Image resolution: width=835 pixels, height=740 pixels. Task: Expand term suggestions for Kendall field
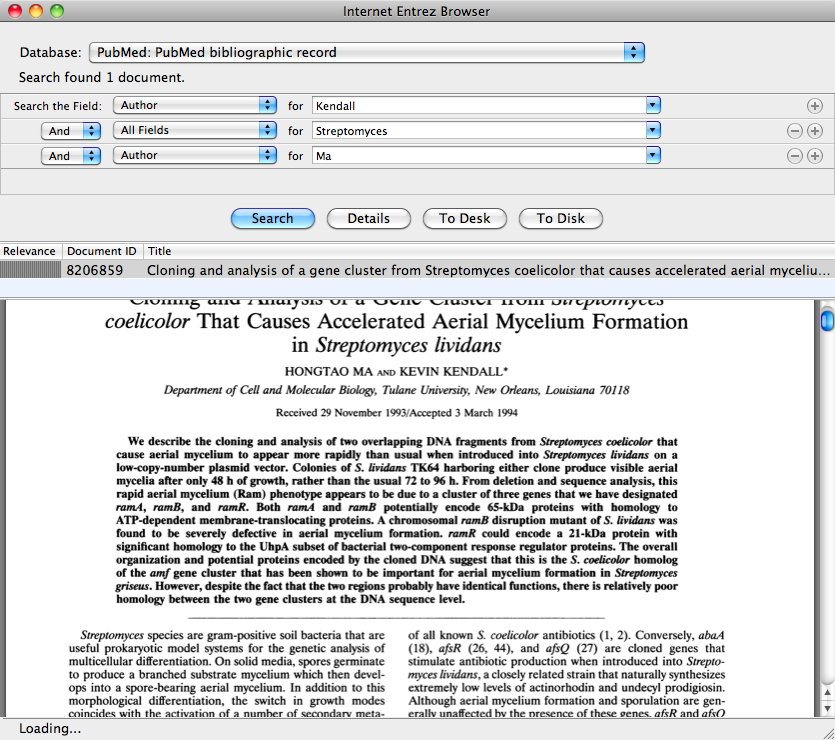click(653, 105)
